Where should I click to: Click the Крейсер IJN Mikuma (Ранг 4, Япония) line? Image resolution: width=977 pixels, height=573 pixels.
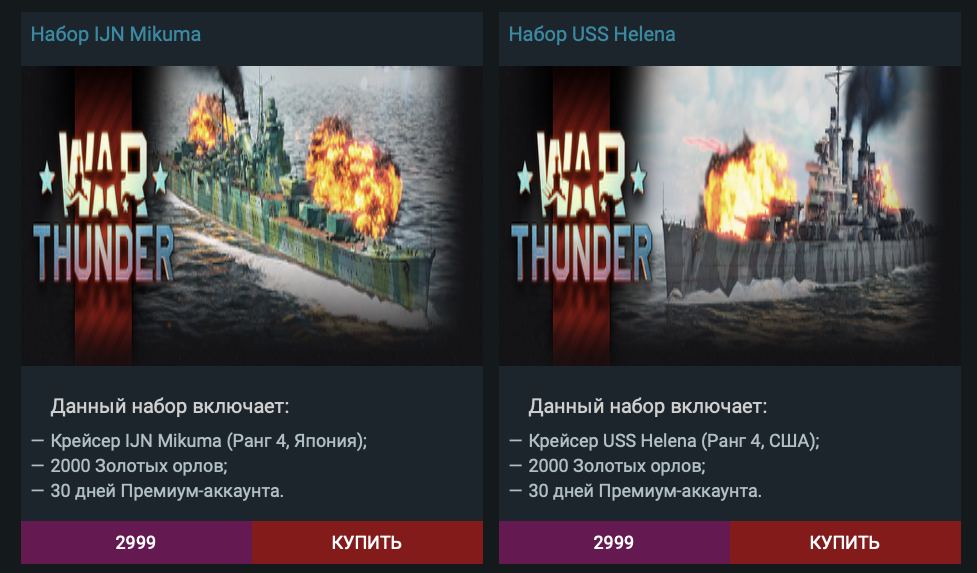[199, 441]
